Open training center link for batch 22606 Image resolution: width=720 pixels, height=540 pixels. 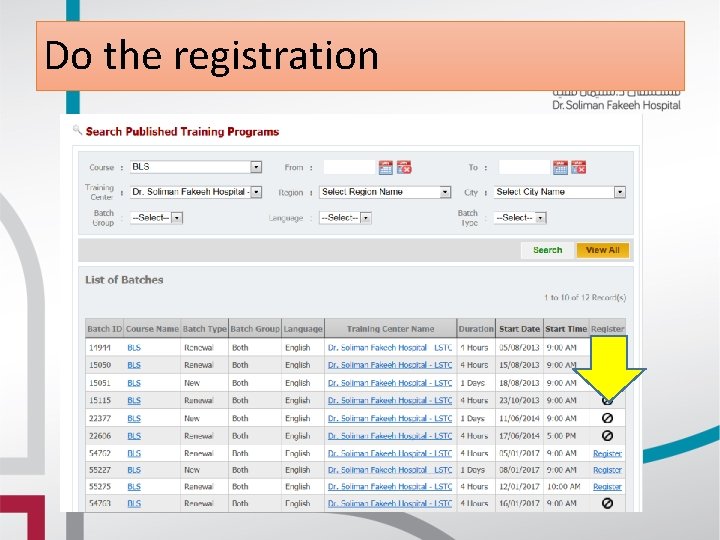pos(390,435)
